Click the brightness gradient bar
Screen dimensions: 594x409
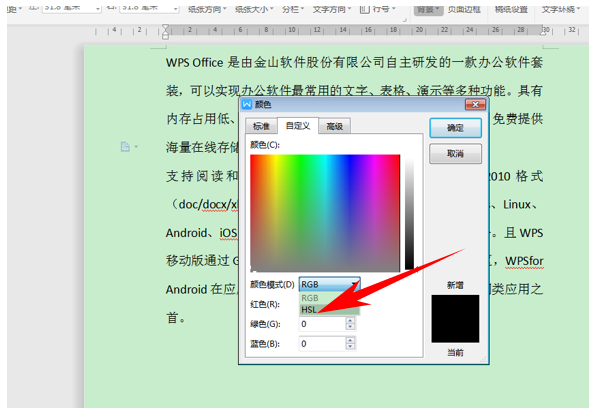tap(409, 213)
